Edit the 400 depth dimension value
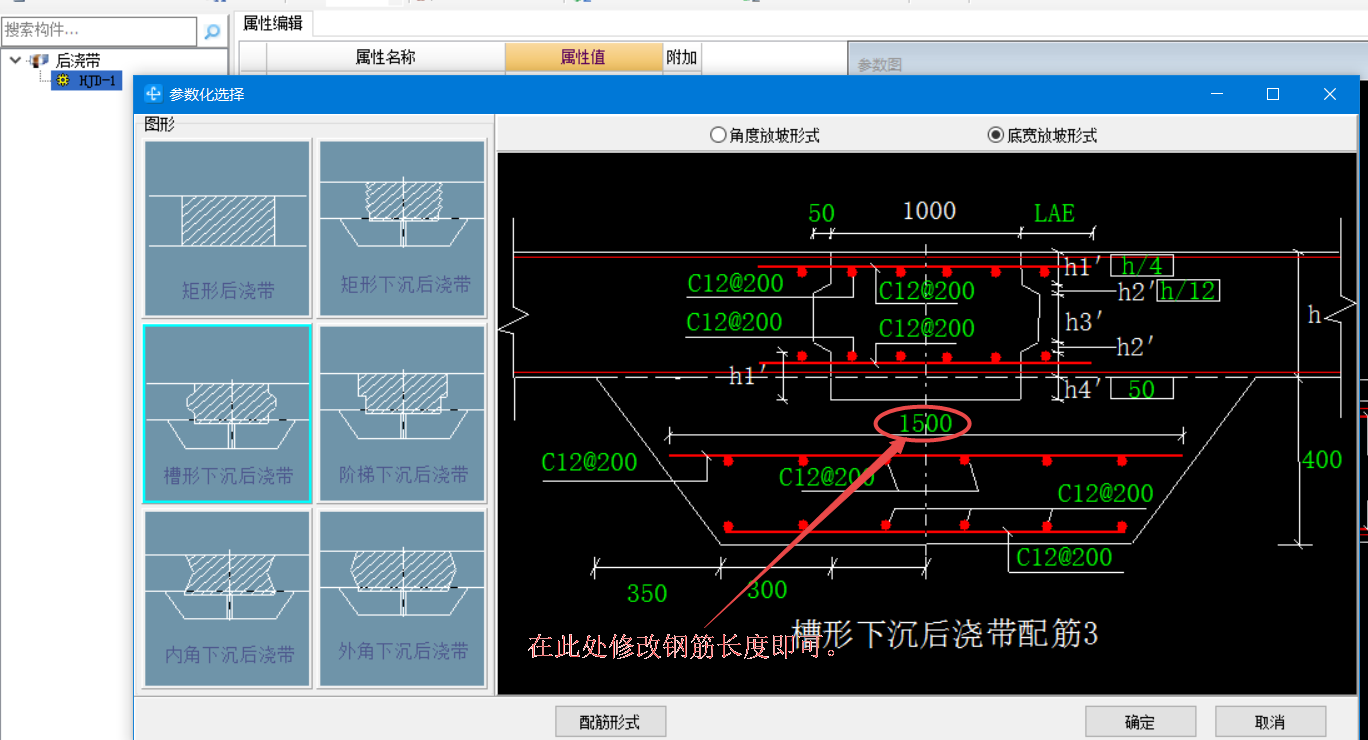 click(1322, 461)
